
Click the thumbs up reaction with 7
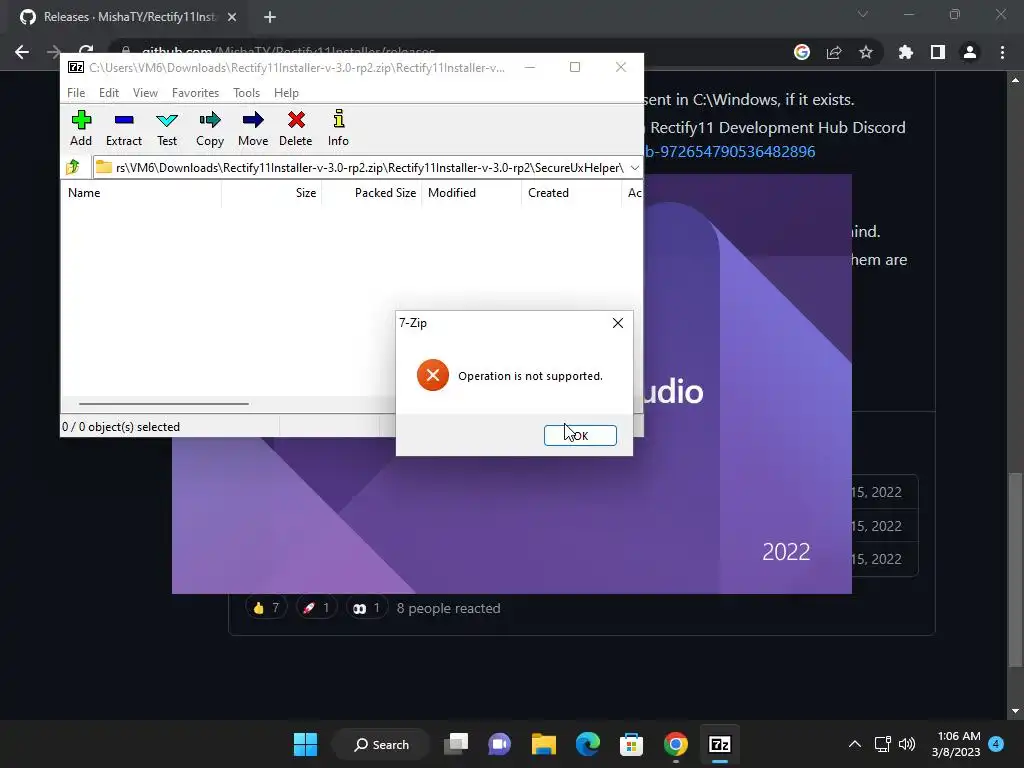coord(266,608)
